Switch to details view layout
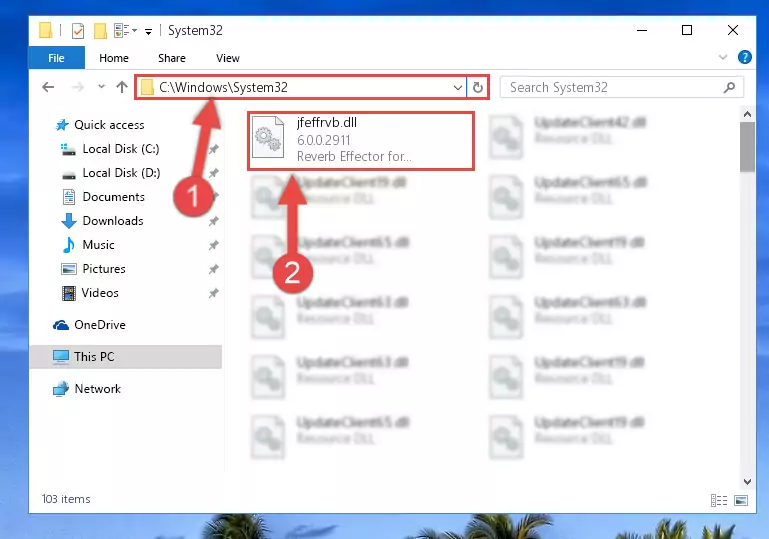The width and height of the screenshot is (769, 539). pyautogui.click(x=718, y=500)
